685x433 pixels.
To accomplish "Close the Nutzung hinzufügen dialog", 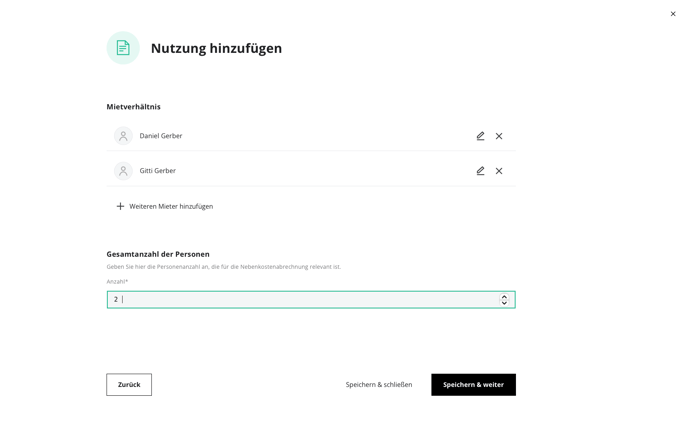I will [673, 14].
